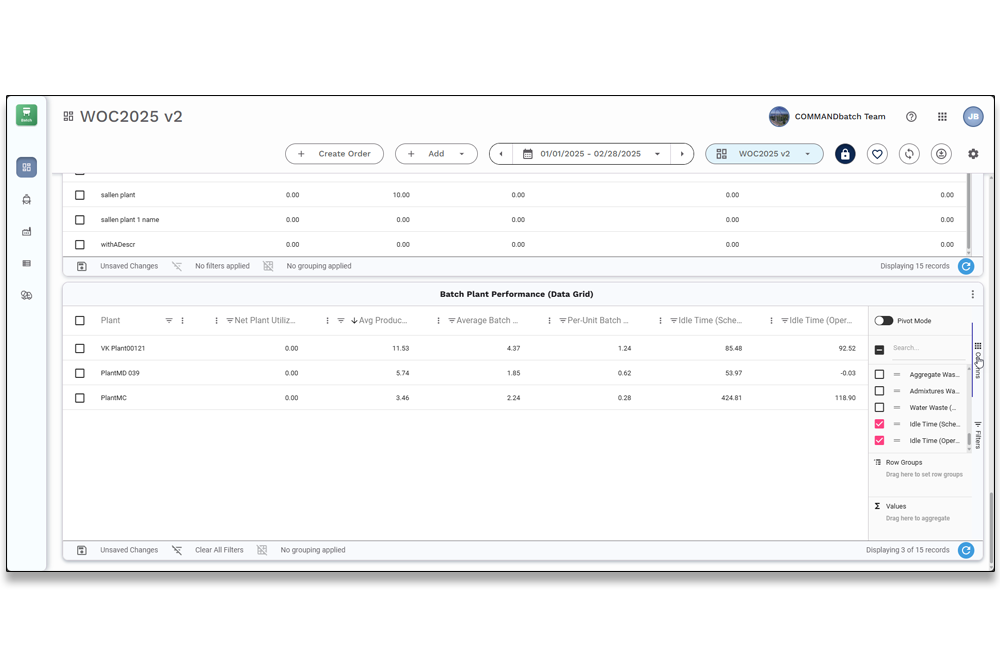
Task: Favorite dashboard with the heart icon
Action: tap(877, 154)
